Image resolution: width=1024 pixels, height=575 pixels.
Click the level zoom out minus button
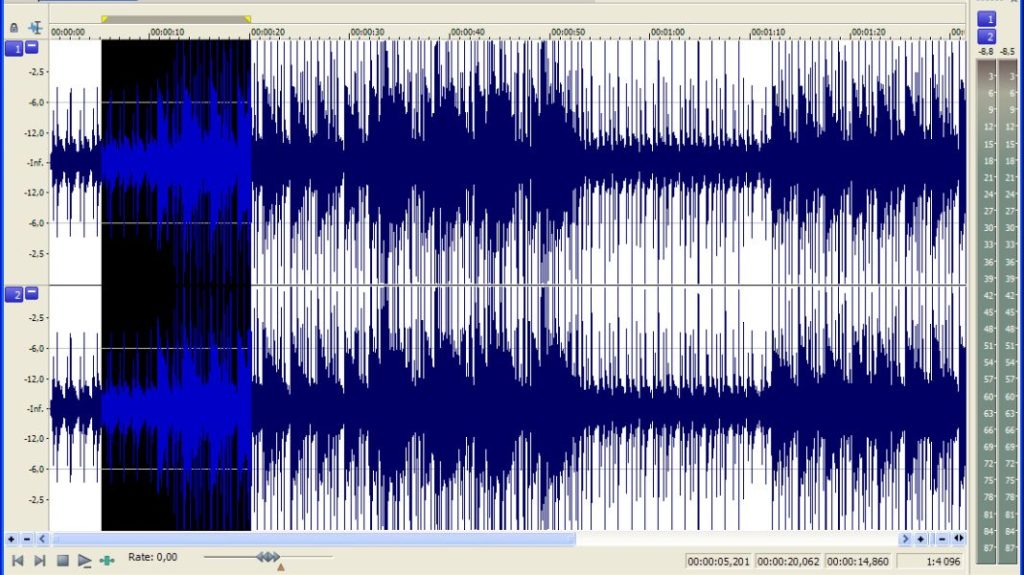tap(27, 539)
